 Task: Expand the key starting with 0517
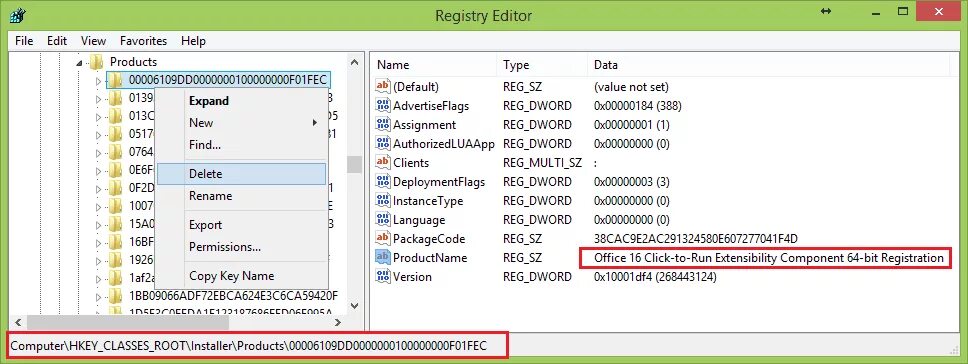click(98, 134)
